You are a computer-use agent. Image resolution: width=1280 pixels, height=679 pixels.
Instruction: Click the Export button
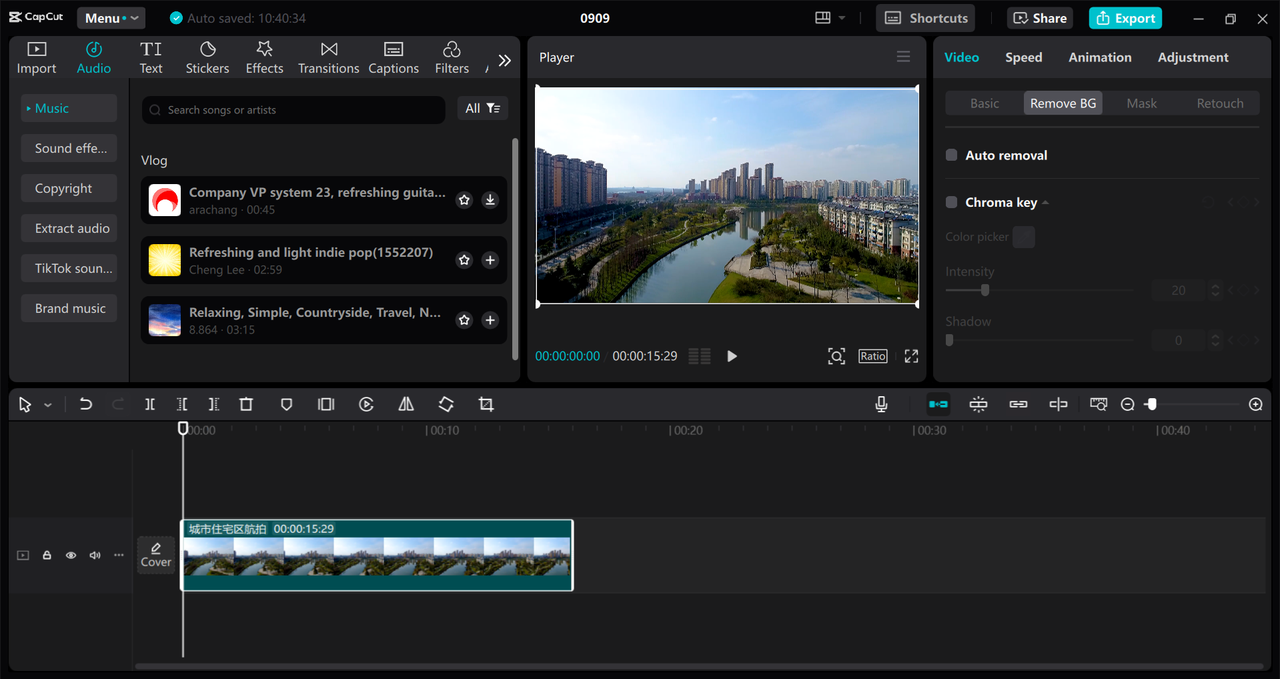[x=1125, y=18]
